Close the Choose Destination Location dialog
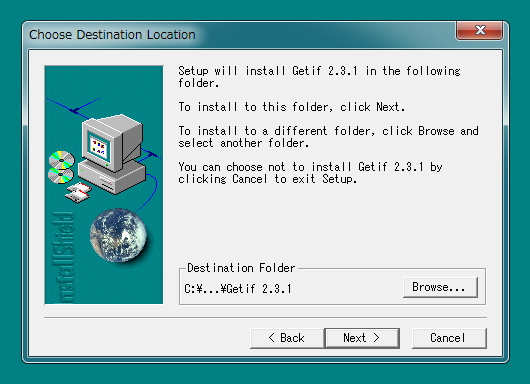 (x=479, y=30)
